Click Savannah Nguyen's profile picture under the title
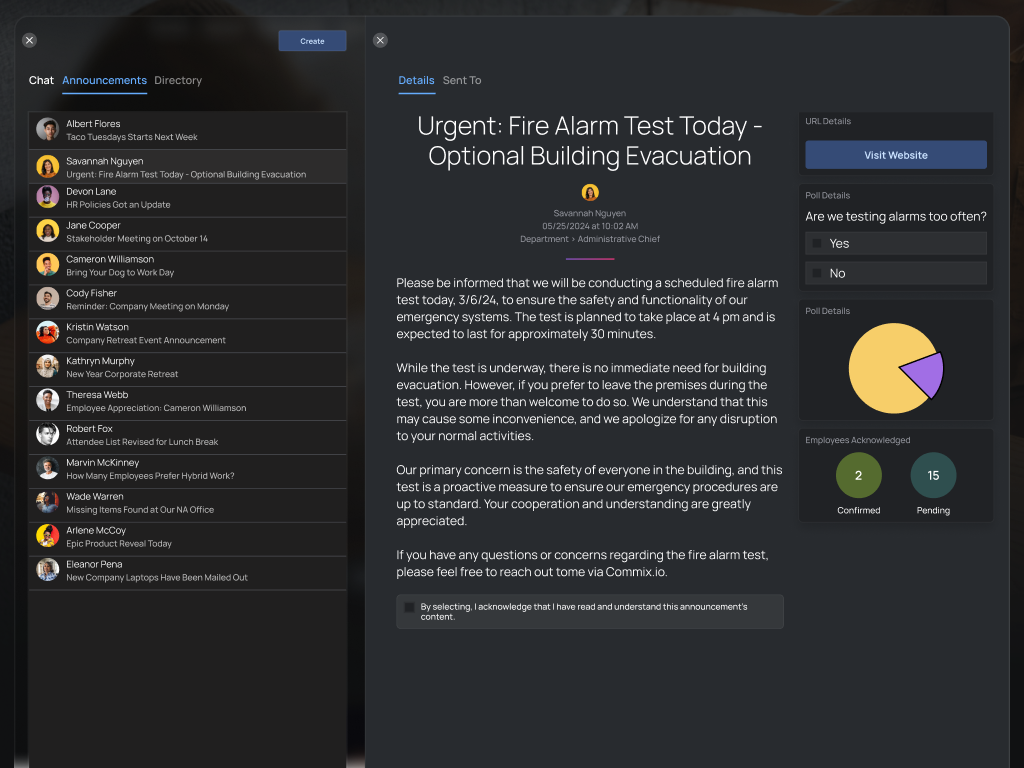The height and width of the screenshot is (768, 1024). click(x=590, y=192)
